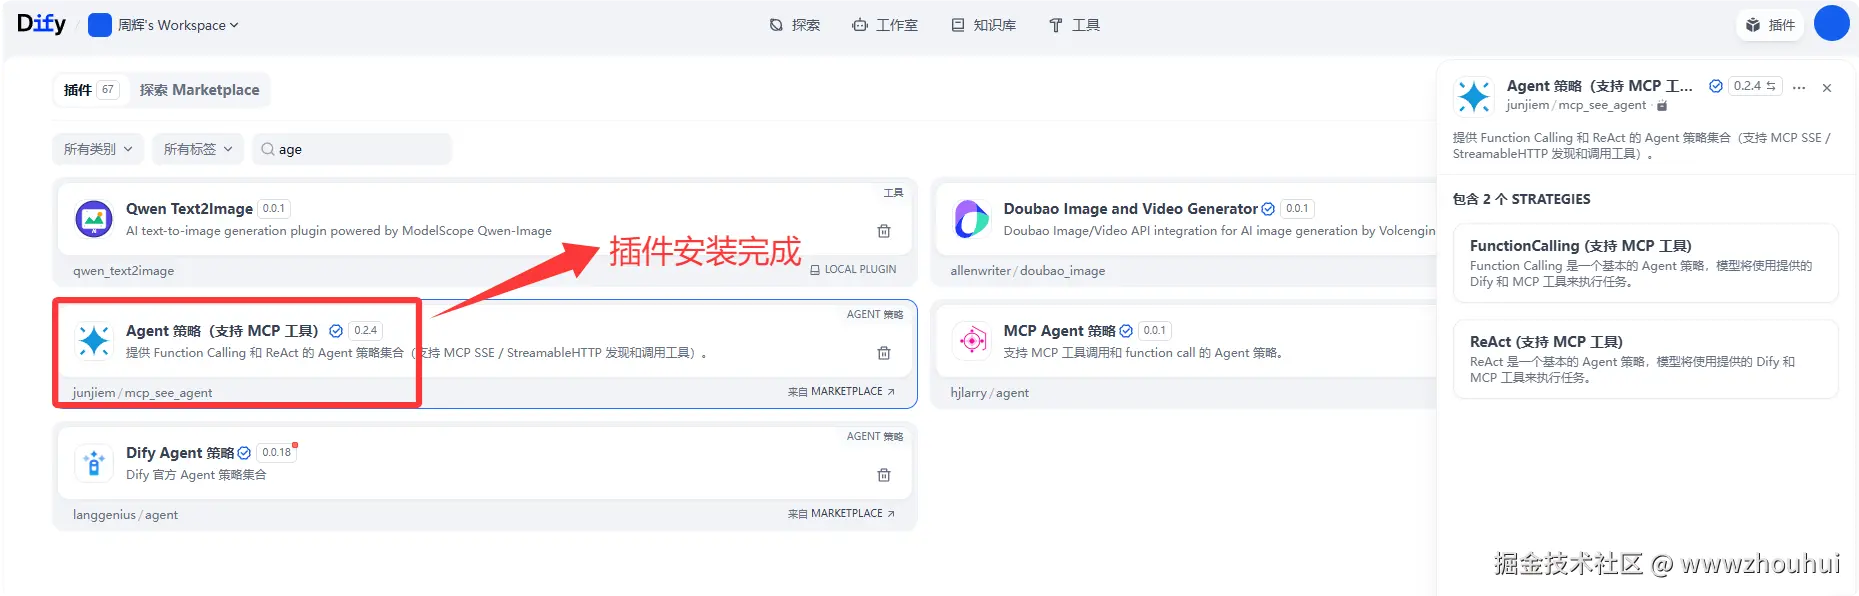Delete the junjiem mcp_see_agent plugin
Image resolution: width=1859 pixels, height=596 pixels.
884,353
